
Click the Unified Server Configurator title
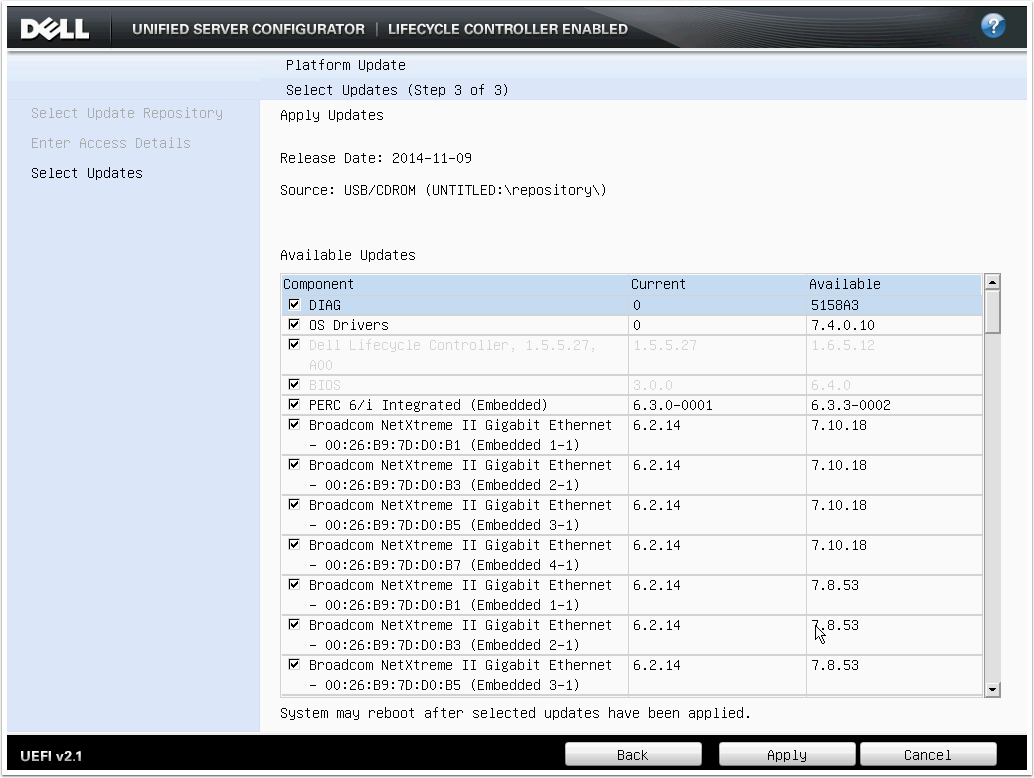click(248, 29)
